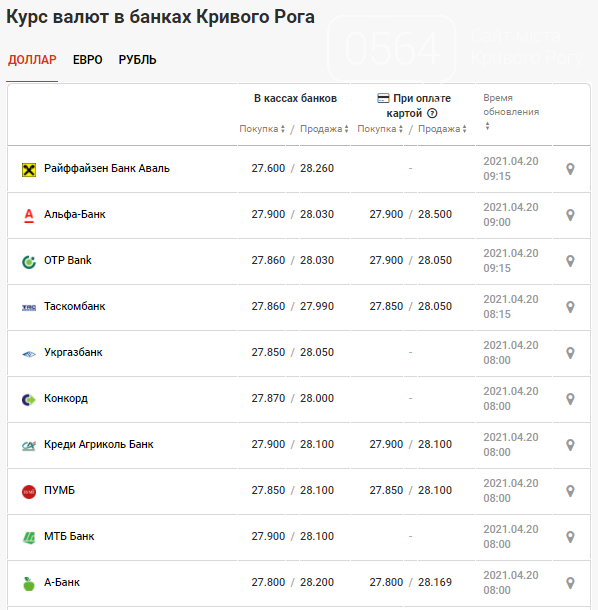598x610 pixels.
Task: Click the credit card icon in header
Action: click(x=383, y=98)
